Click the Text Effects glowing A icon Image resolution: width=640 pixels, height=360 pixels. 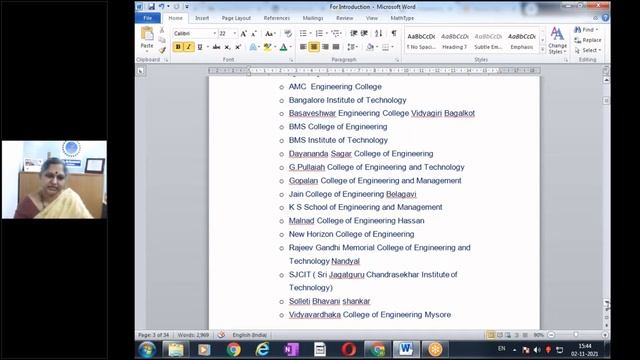pos(253,47)
